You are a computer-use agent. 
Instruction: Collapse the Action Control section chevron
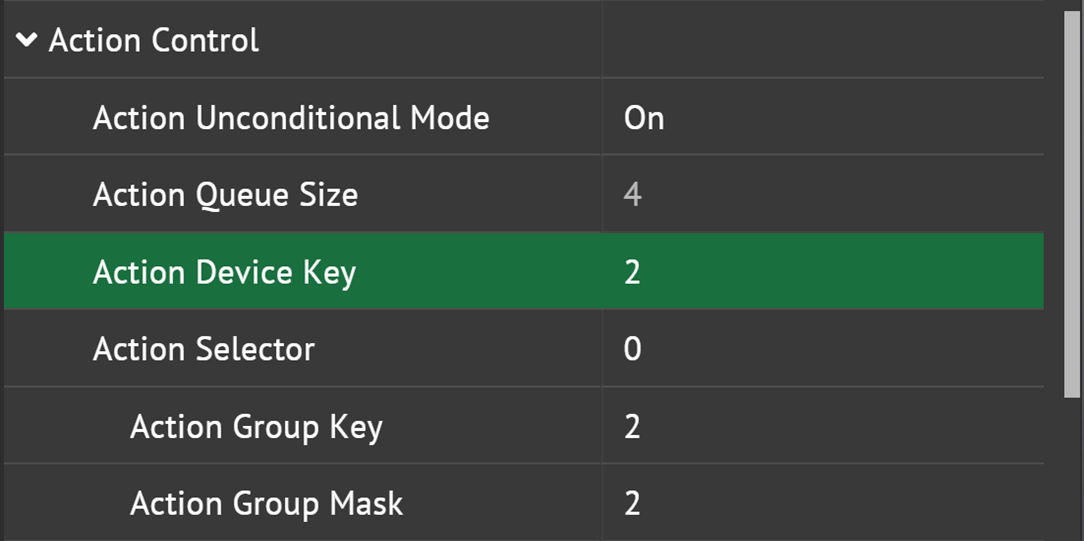tap(28, 41)
